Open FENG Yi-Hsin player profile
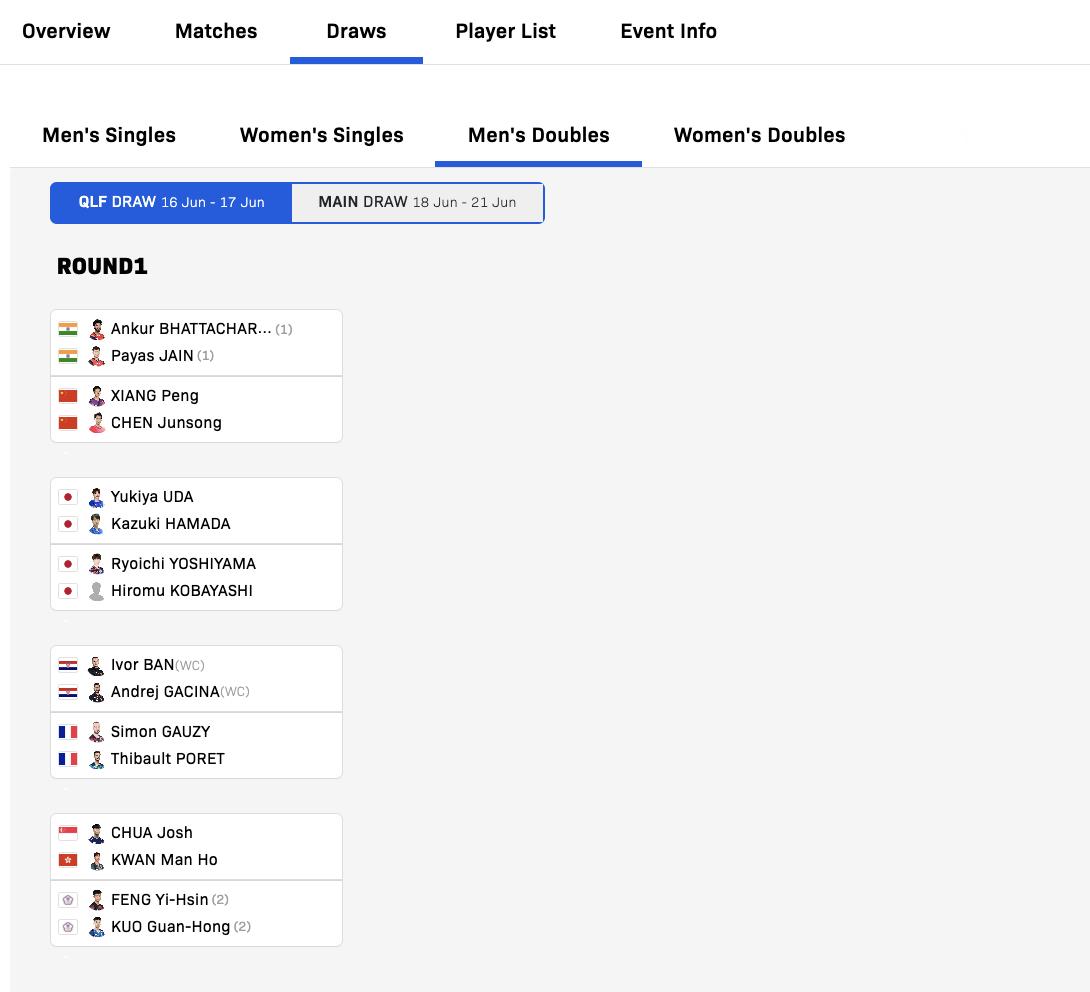Viewport: 1090px width, 992px height. [160, 900]
